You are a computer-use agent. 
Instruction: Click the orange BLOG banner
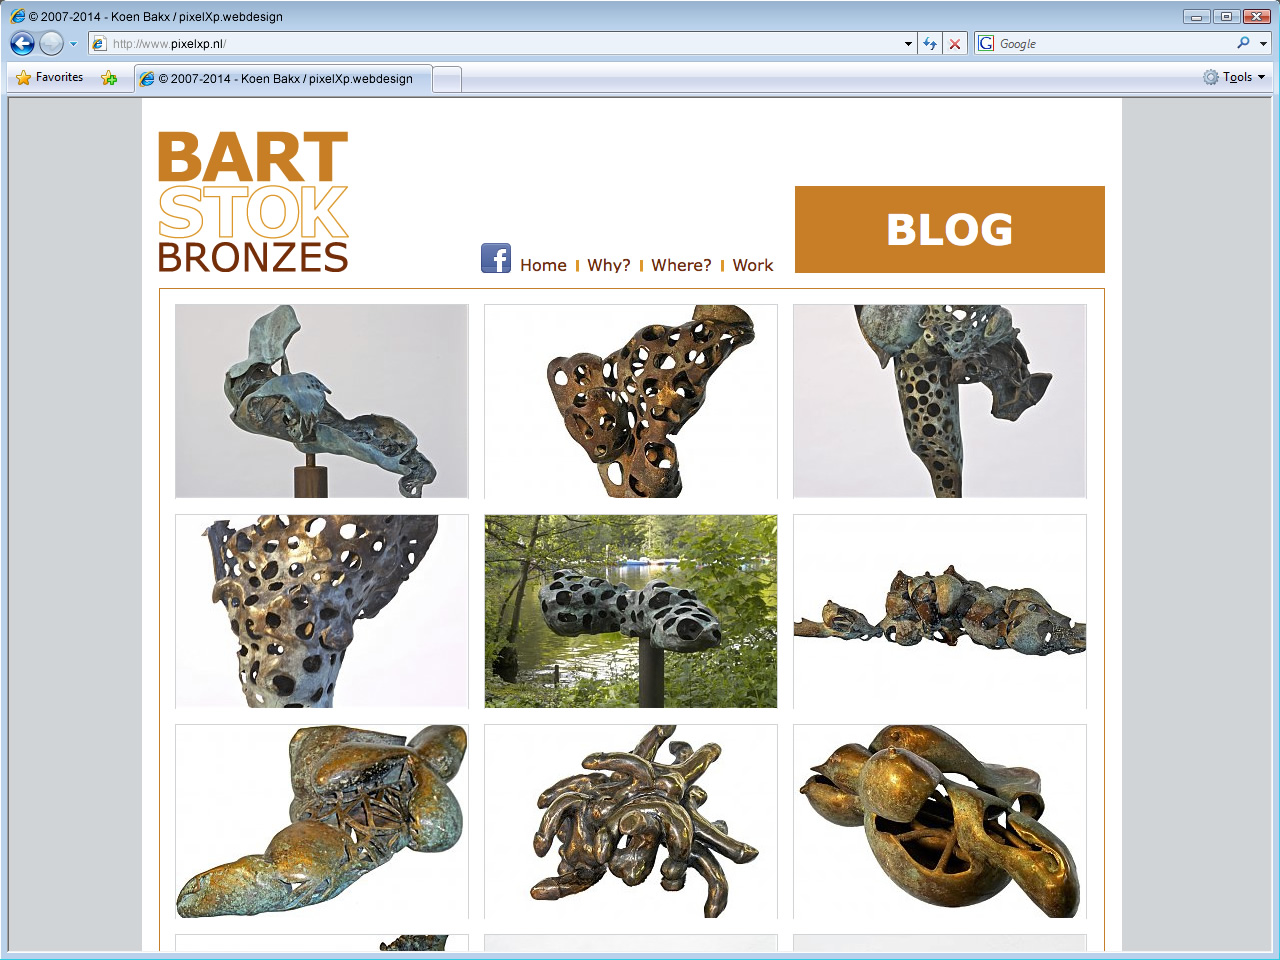[950, 229]
